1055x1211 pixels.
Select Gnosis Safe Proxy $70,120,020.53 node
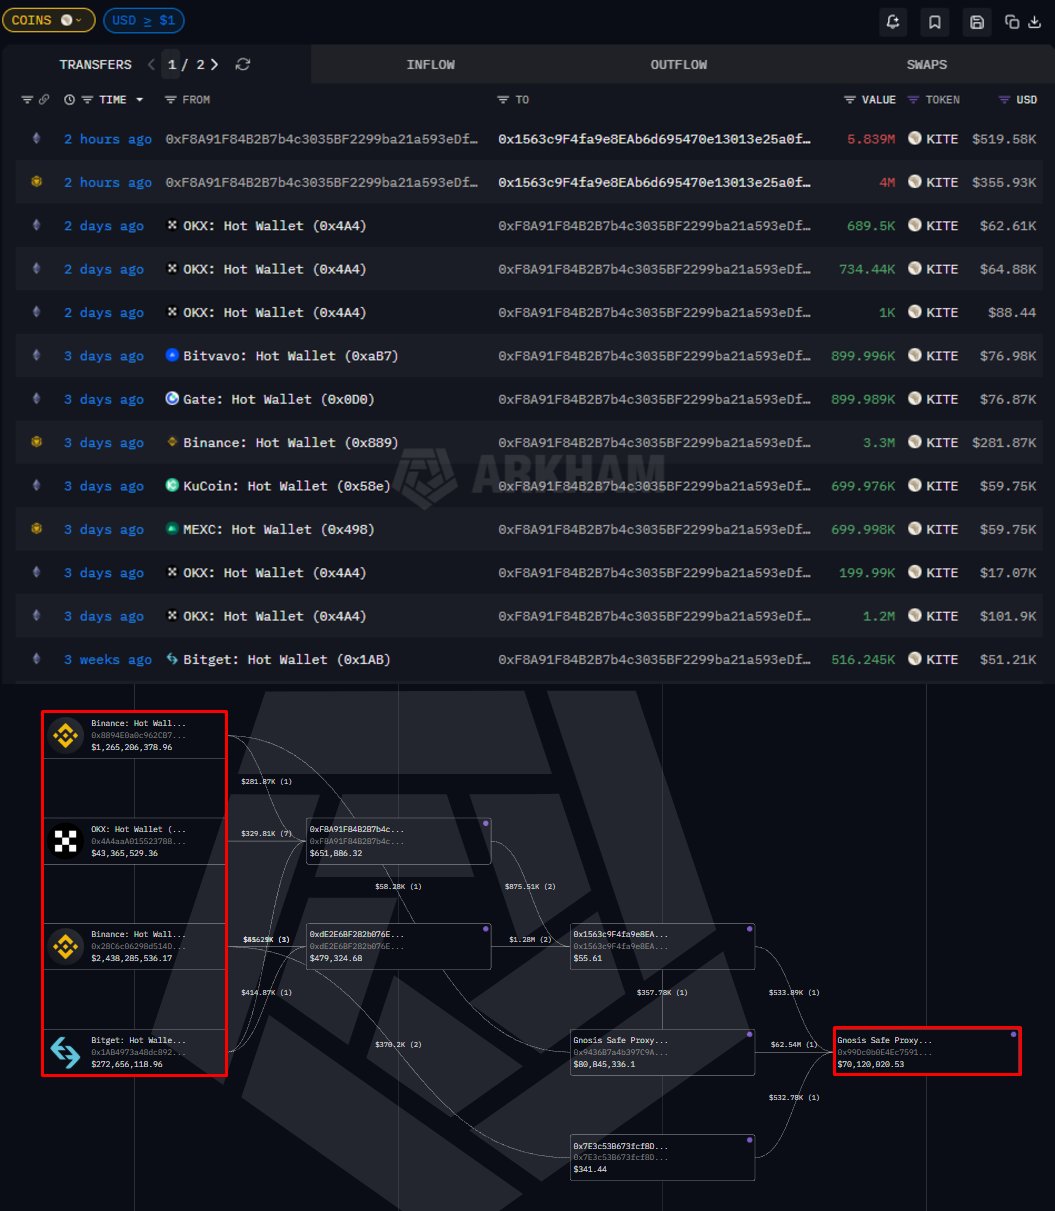click(927, 1052)
